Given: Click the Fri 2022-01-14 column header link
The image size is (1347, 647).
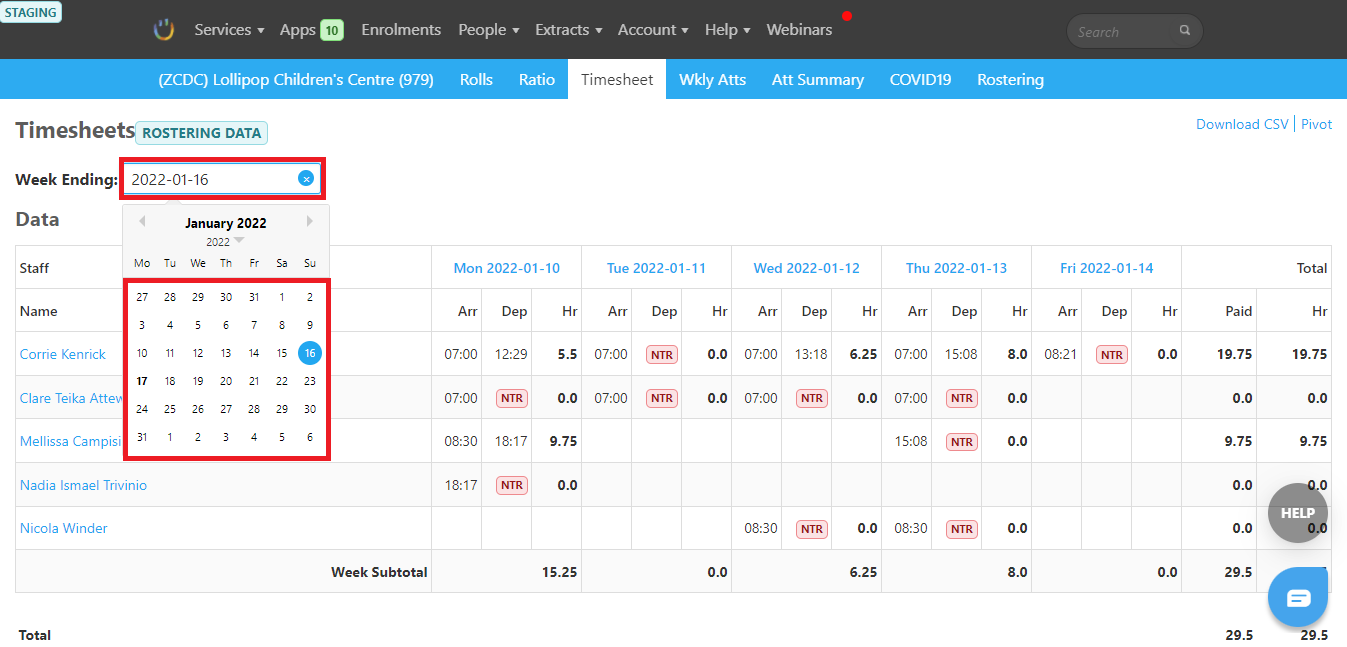Looking at the screenshot, I should tap(1107, 268).
